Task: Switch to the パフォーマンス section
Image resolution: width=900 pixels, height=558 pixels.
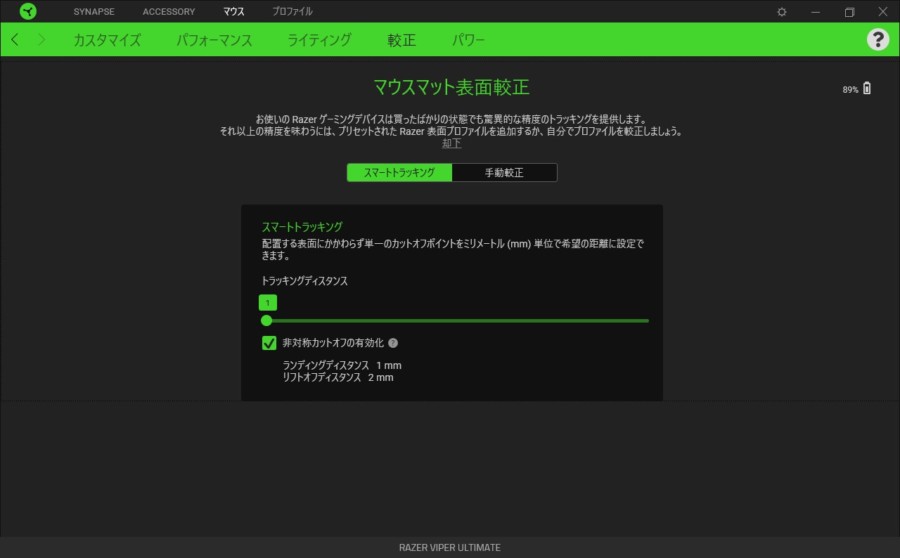Action: point(214,40)
